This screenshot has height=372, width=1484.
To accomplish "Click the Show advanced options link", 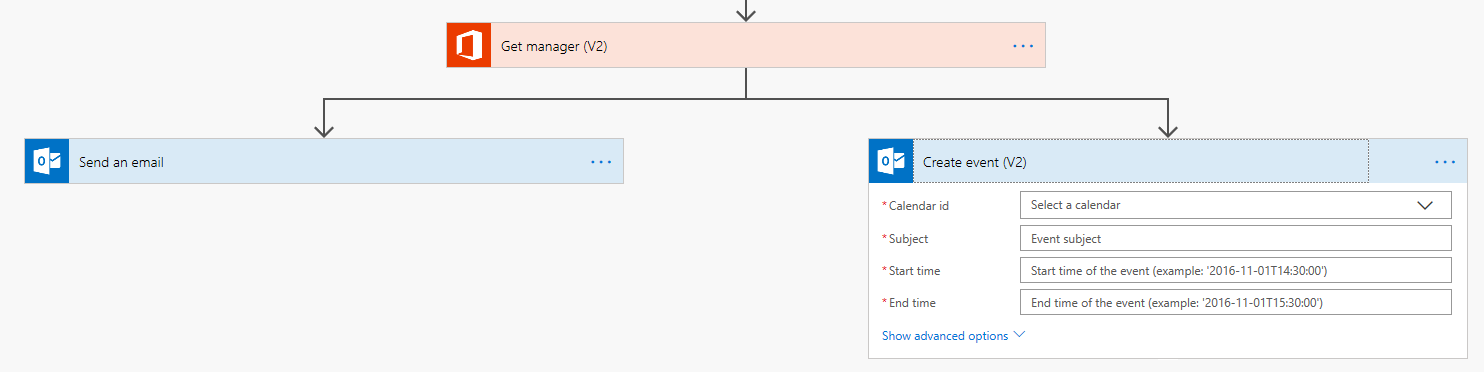I will coord(945,336).
